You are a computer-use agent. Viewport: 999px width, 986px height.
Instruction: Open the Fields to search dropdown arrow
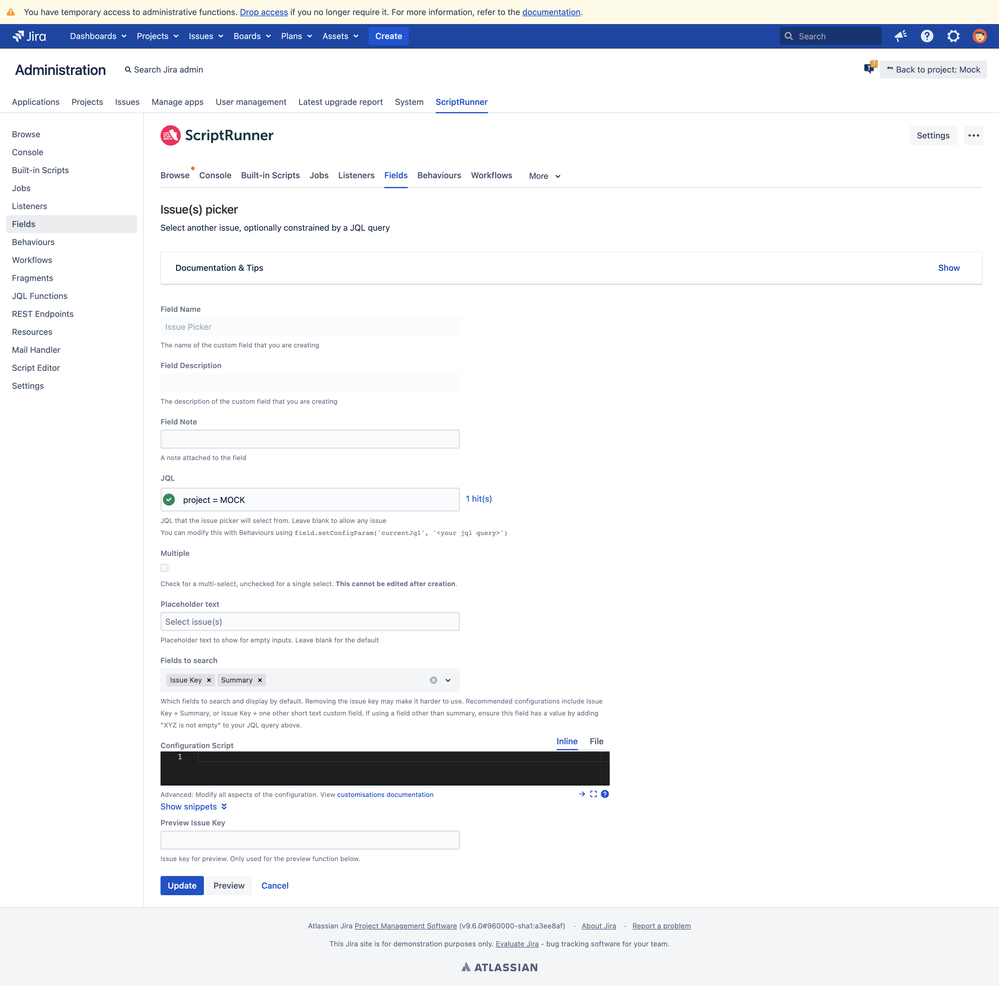tap(448, 680)
